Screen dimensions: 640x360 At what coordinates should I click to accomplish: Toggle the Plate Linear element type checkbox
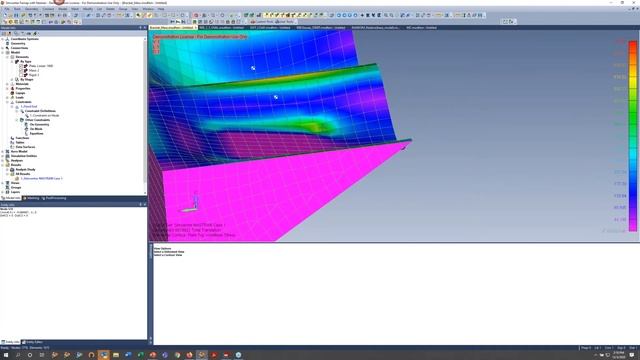pyautogui.click(x=21, y=66)
